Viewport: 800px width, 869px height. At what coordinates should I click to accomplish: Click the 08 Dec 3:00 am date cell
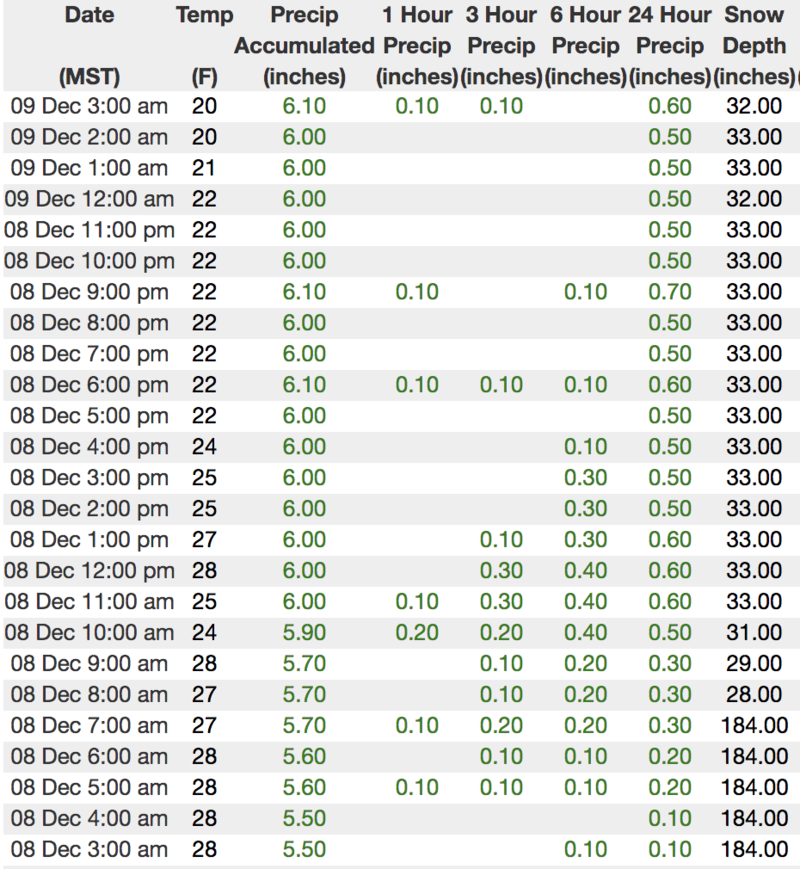pyautogui.click(x=88, y=849)
